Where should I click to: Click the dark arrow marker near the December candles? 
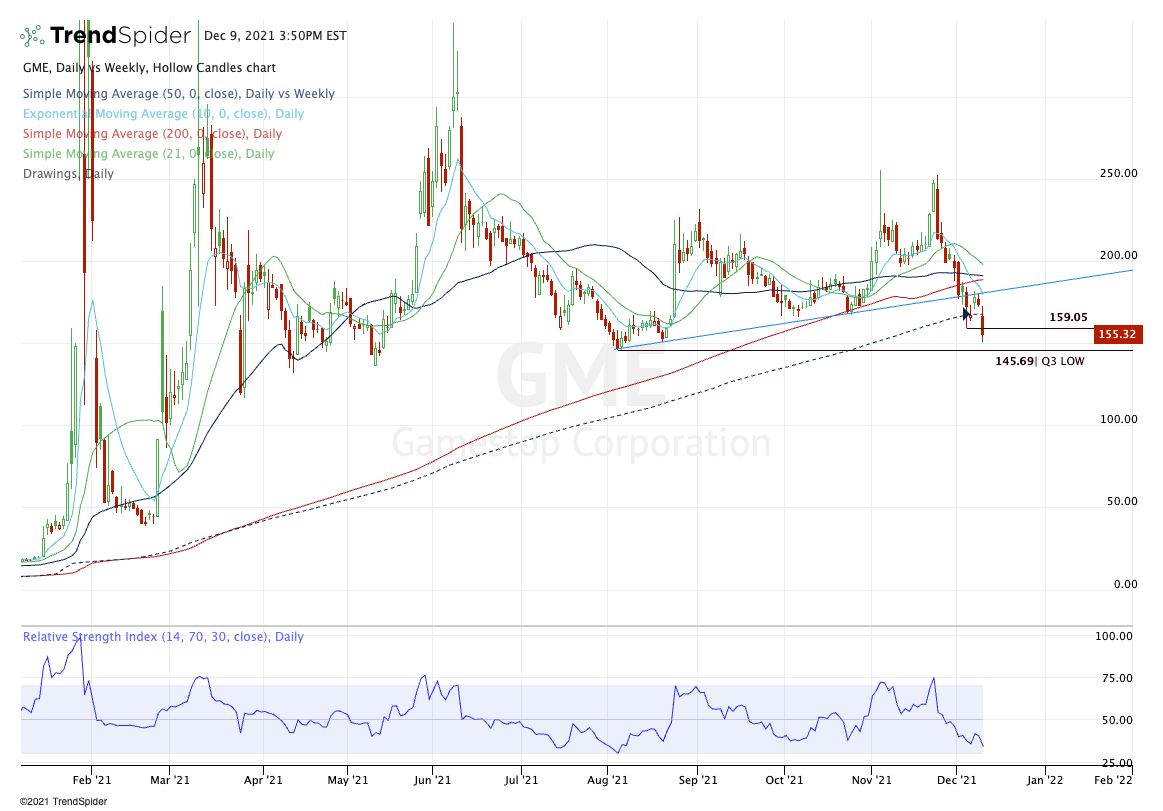(x=966, y=314)
